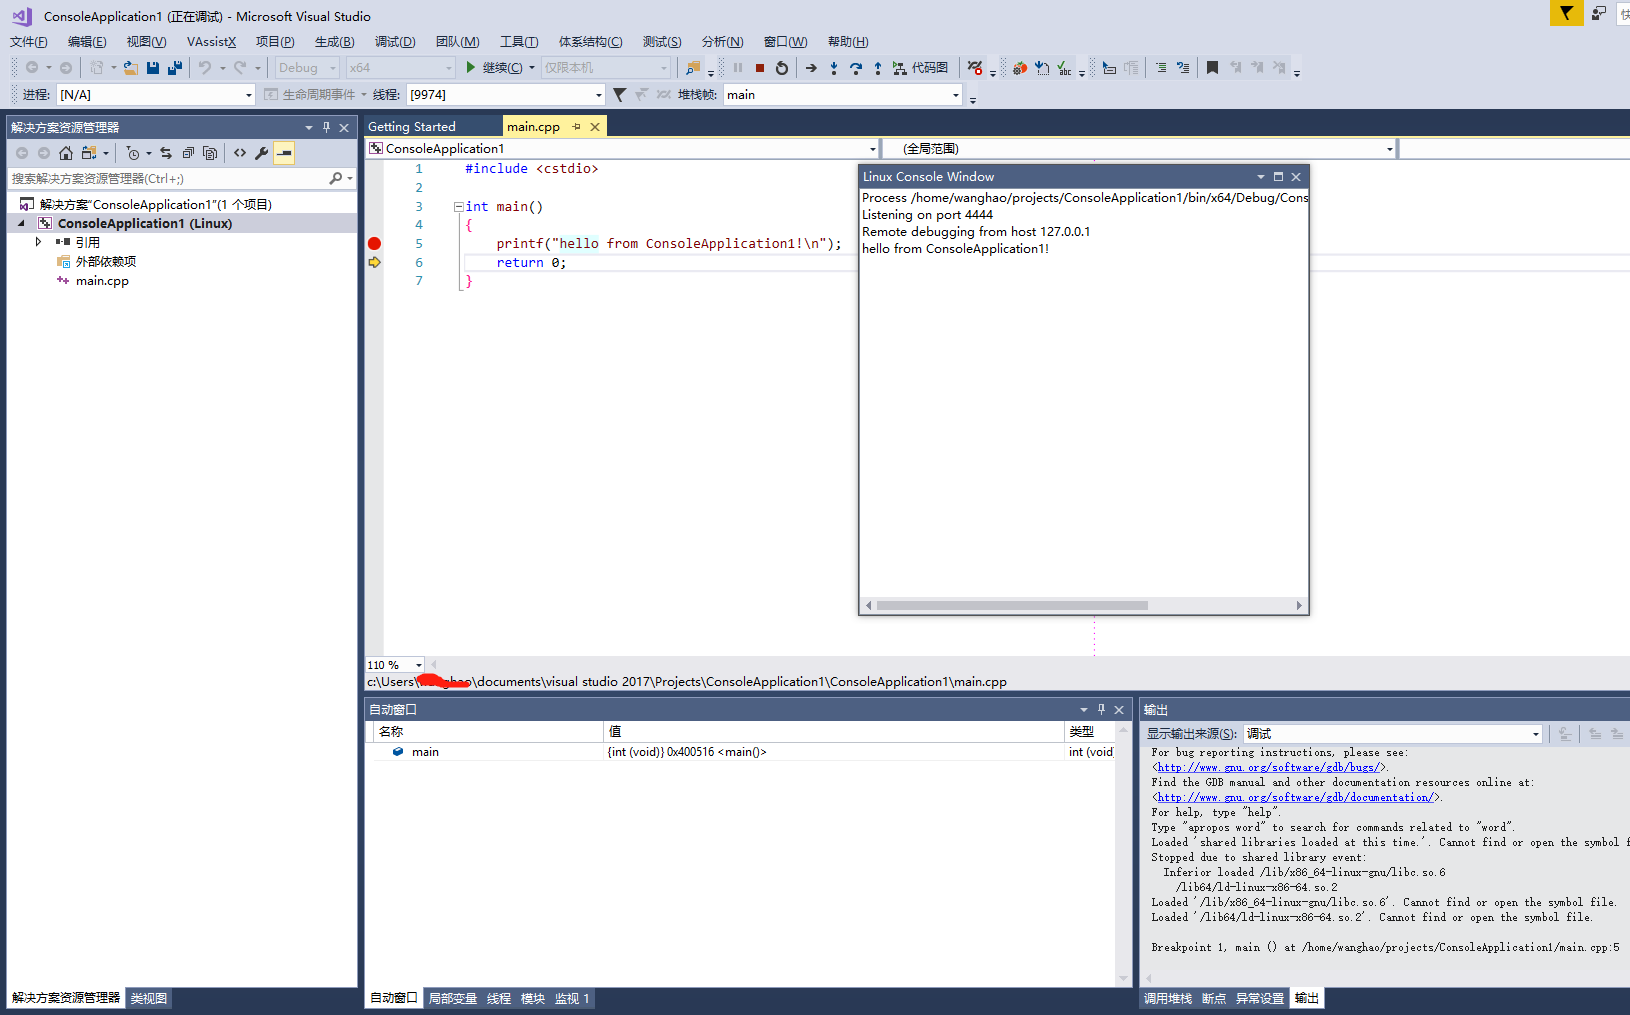Click Show All Files icon in Solution Explorer
The image size is (1630, 1015).
tap(210, 153)
